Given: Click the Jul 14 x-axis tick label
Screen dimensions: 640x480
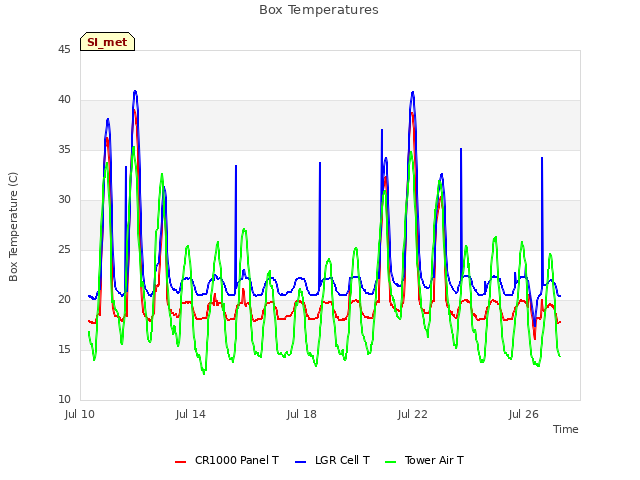Looking at the screenshot, I should click(191, 414).
